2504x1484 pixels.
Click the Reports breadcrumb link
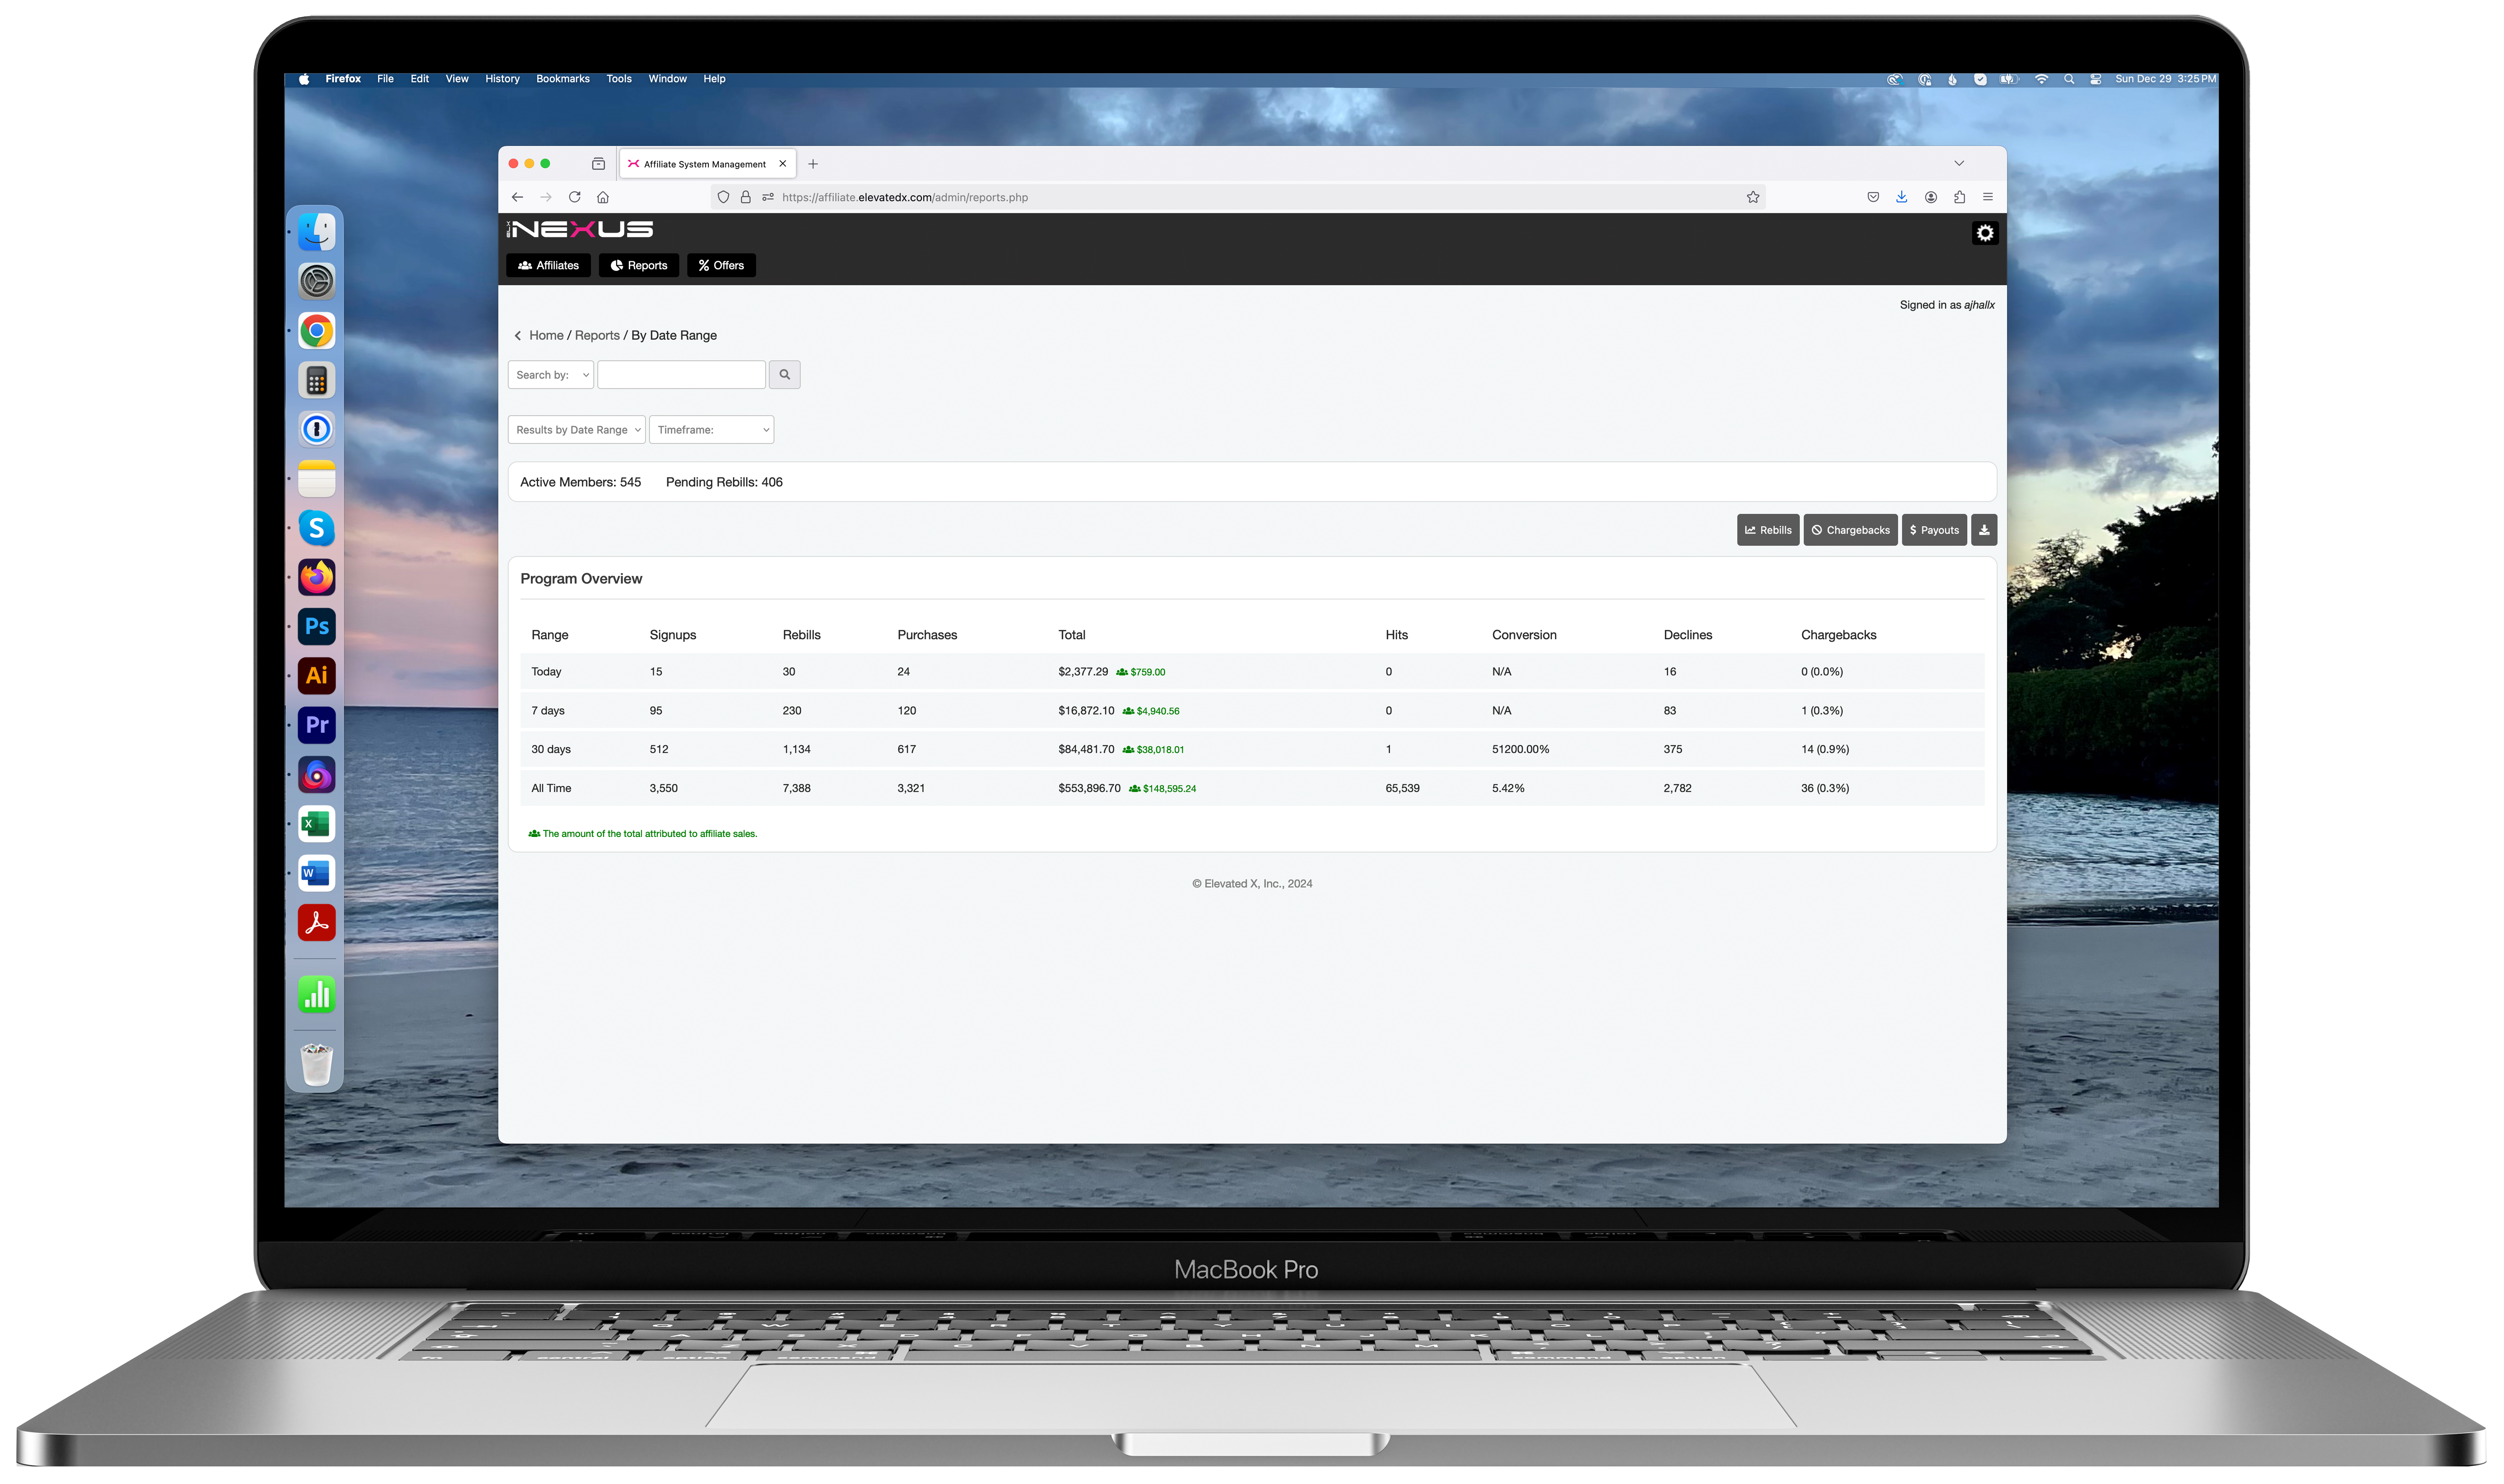(x=596, y=336)
